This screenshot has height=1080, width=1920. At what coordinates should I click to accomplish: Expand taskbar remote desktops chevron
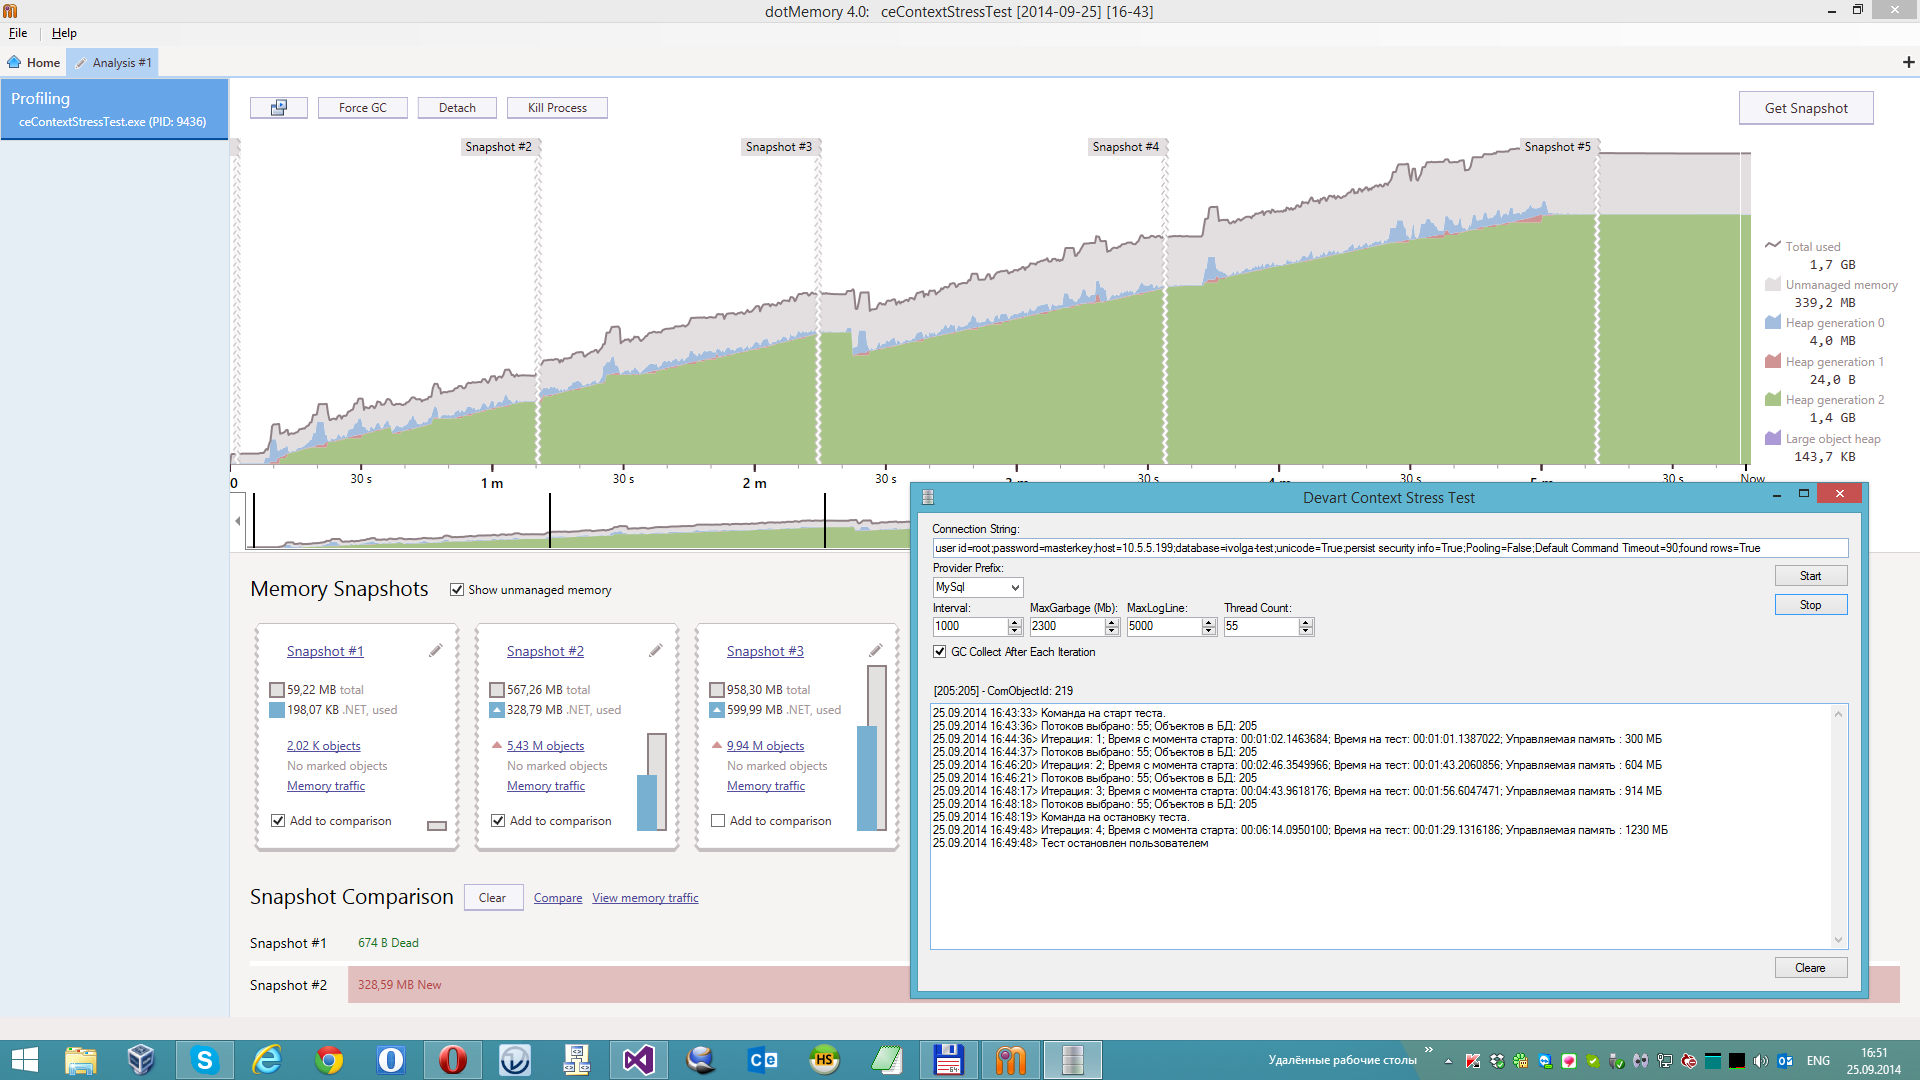point(1428,1050)
